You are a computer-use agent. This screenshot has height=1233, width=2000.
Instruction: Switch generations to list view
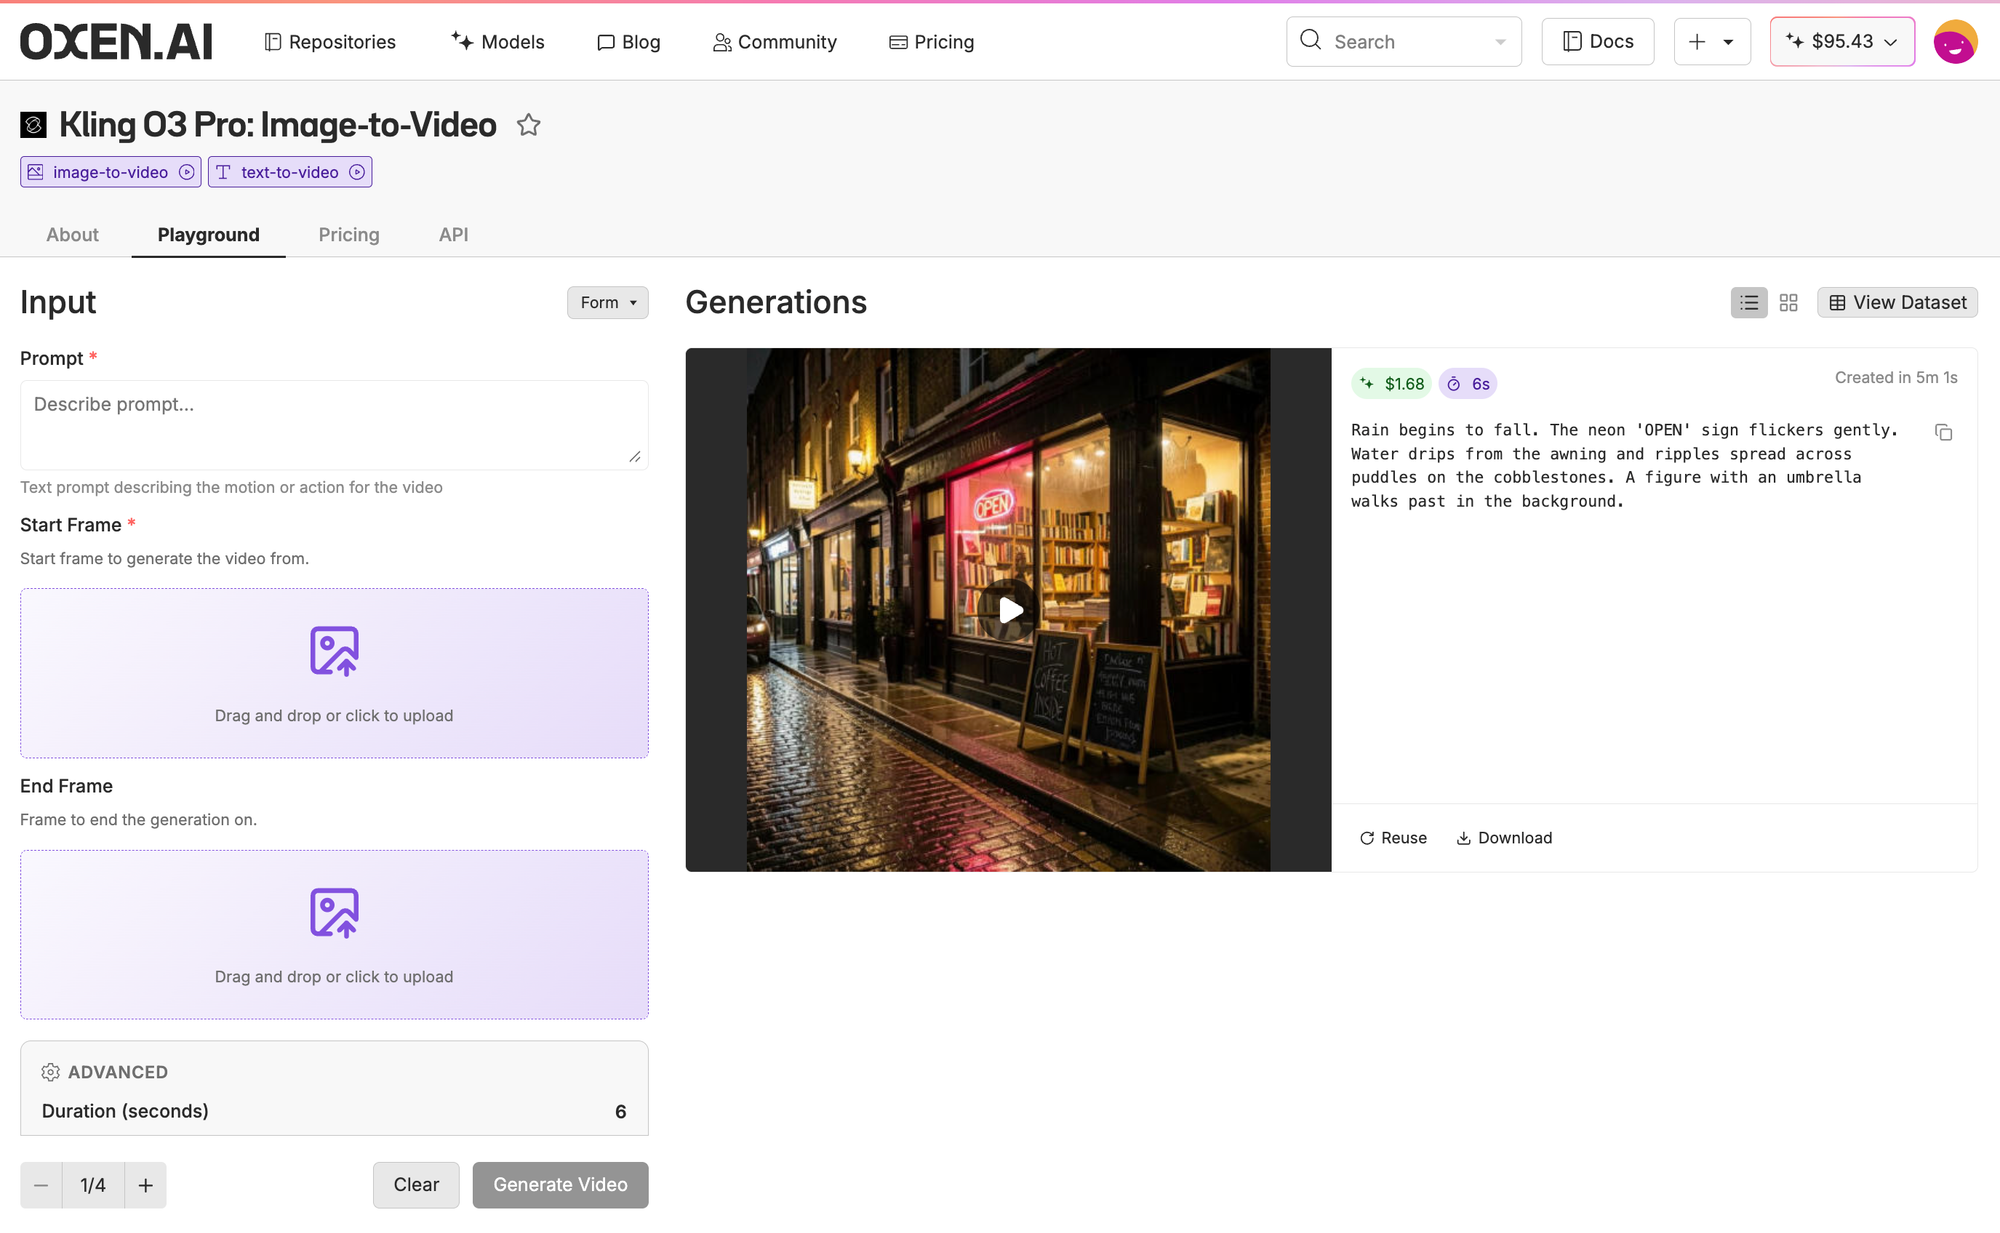pyautogui.click(x=1749, y=303)
